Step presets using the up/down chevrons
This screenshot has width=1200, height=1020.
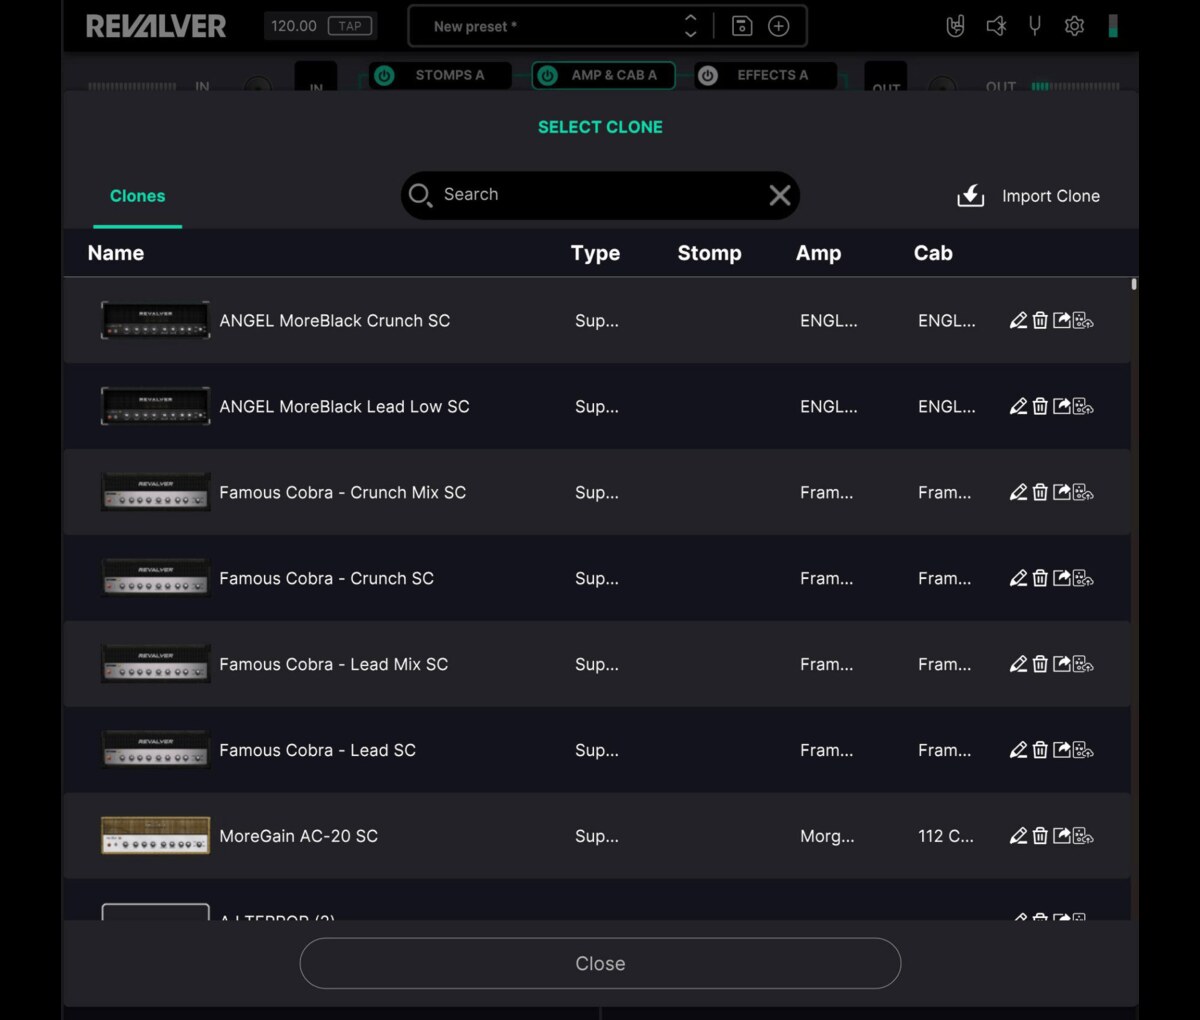[690, 26]
